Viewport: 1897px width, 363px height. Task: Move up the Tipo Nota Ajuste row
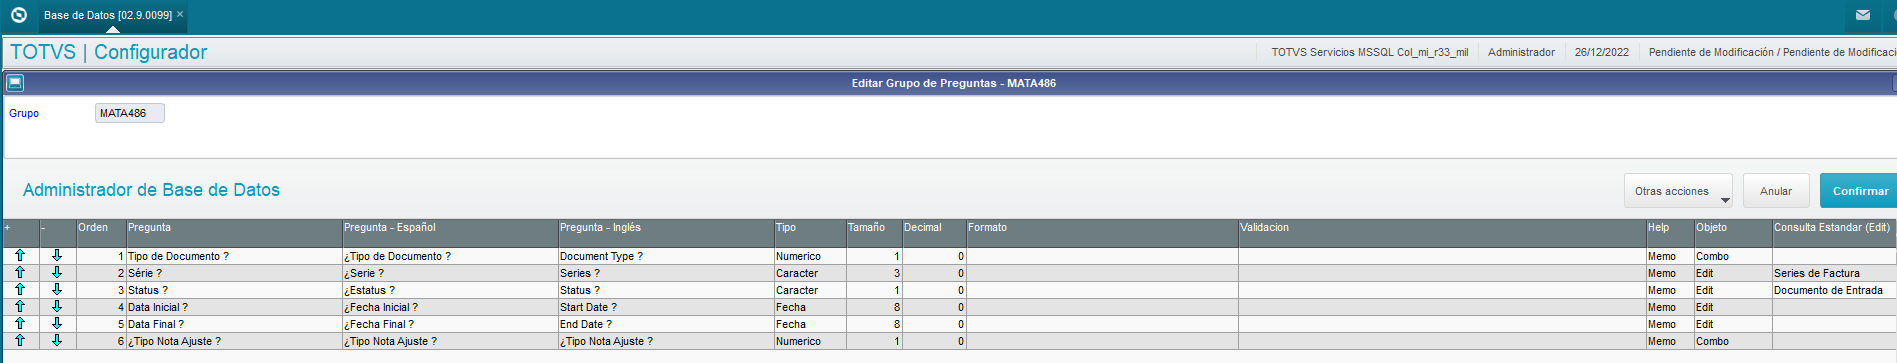(x=20, y=341)
